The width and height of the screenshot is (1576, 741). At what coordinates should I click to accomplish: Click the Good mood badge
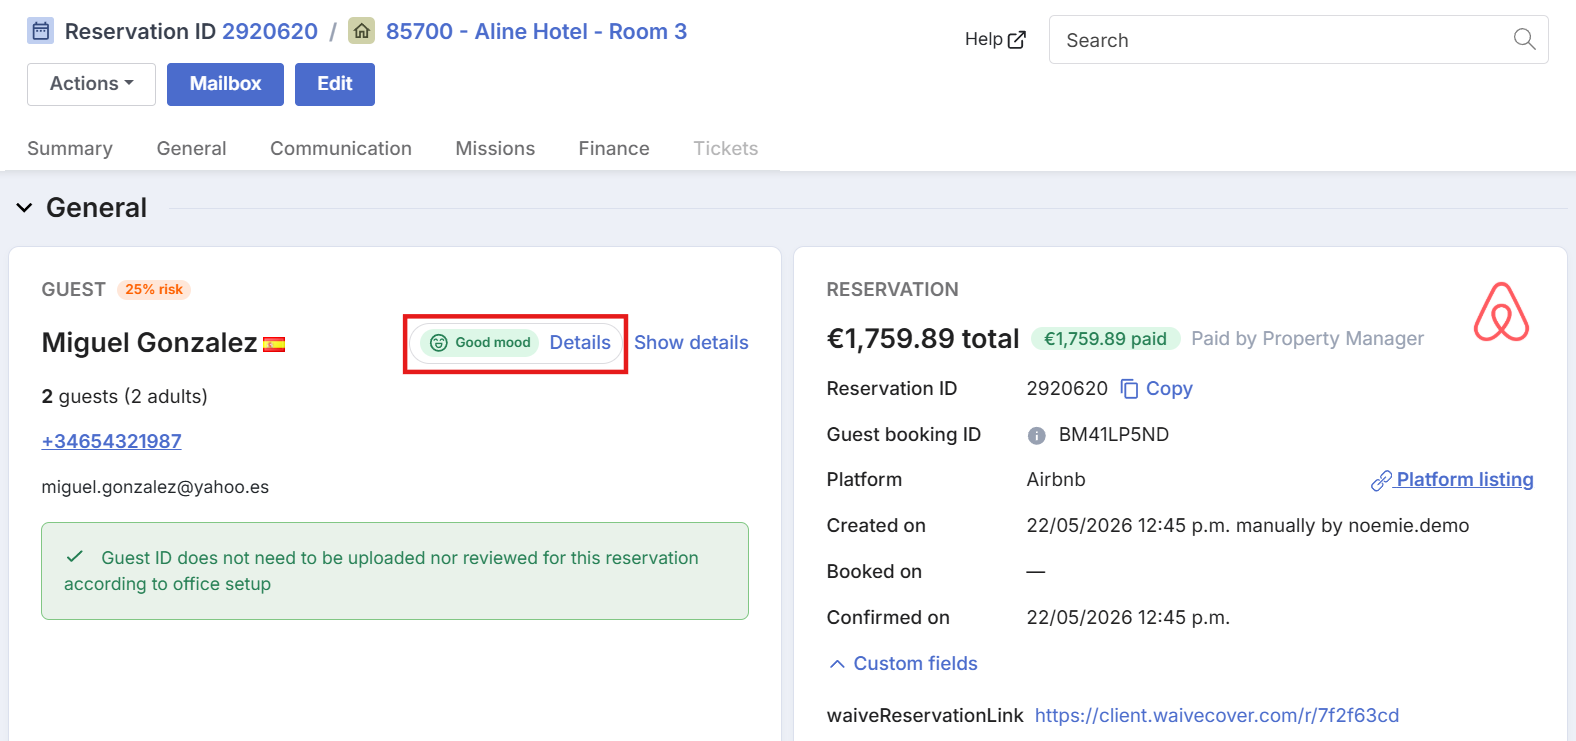(480, 343)
